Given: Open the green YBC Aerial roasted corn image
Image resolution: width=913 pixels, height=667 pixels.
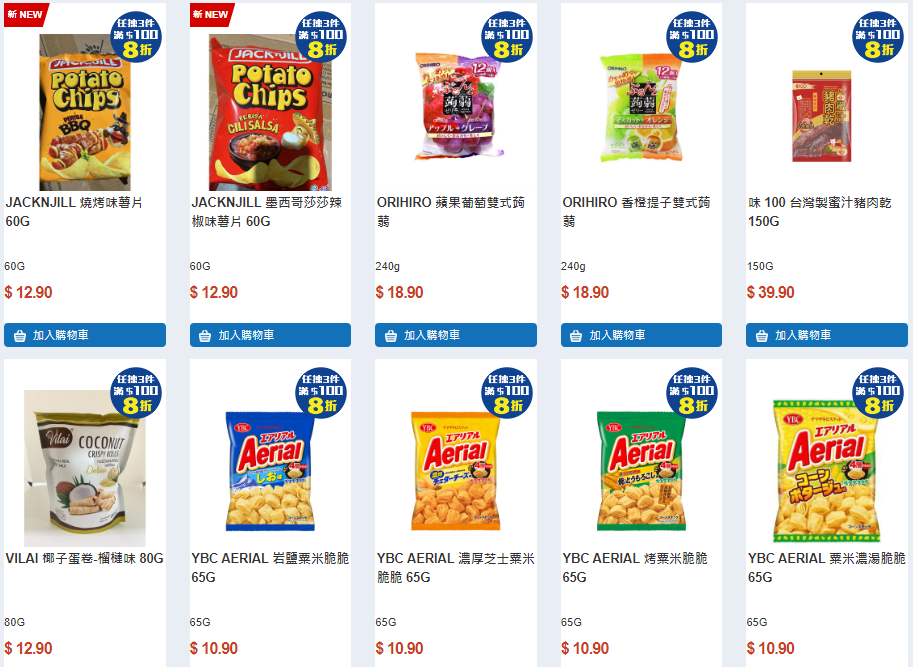Looking at the screenshot, I should pyautogui.click(x=641, y=471).
